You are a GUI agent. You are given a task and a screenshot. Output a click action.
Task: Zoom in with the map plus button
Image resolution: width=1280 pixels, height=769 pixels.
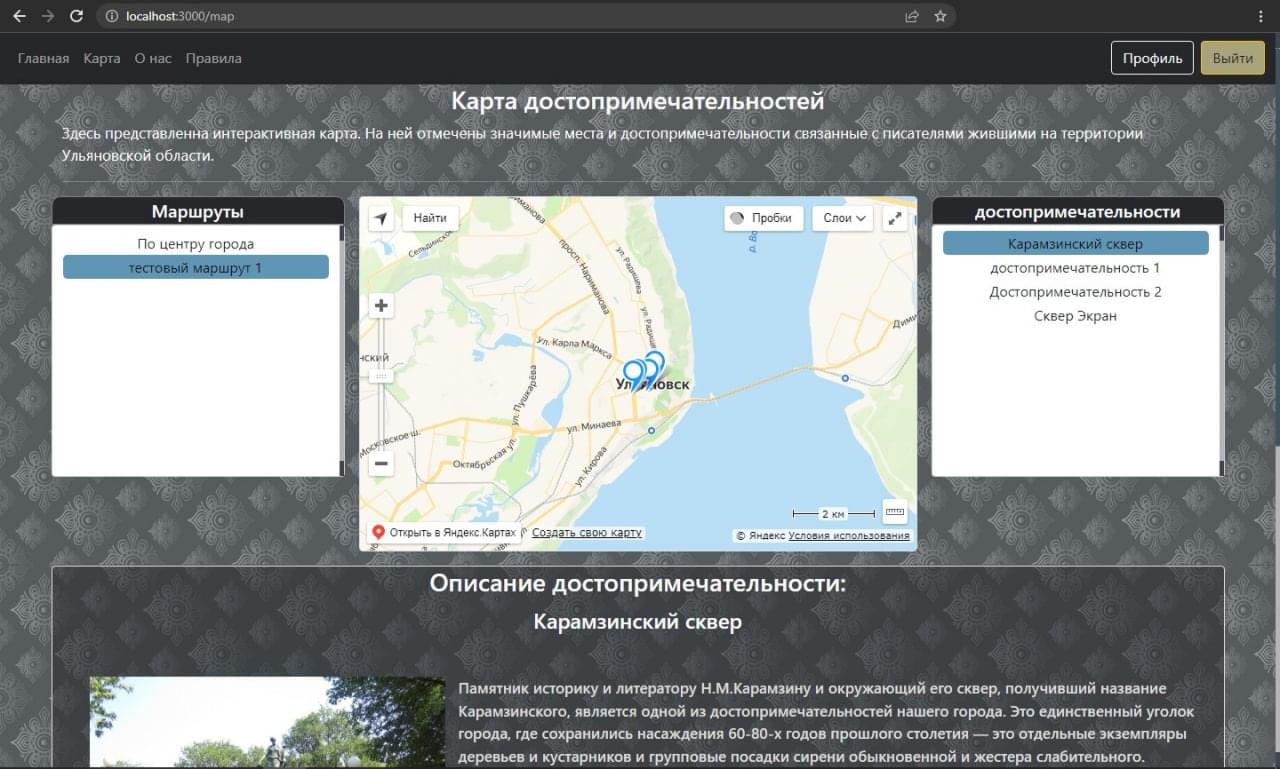(381, 306)
